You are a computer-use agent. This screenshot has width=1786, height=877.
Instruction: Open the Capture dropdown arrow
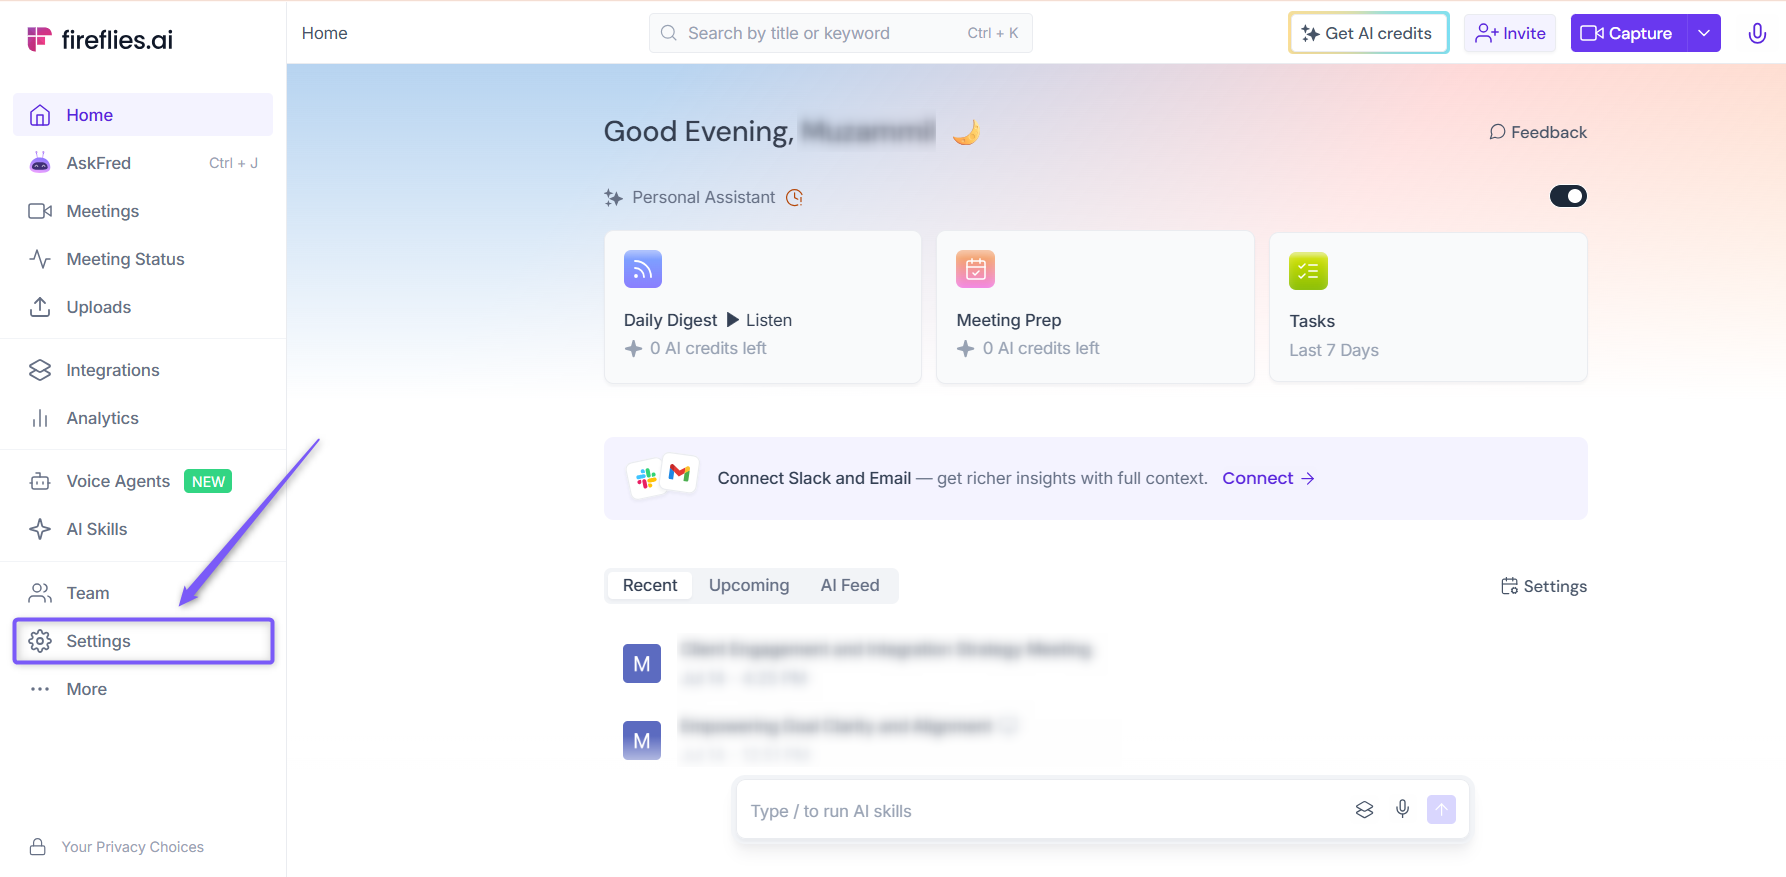1704,33
